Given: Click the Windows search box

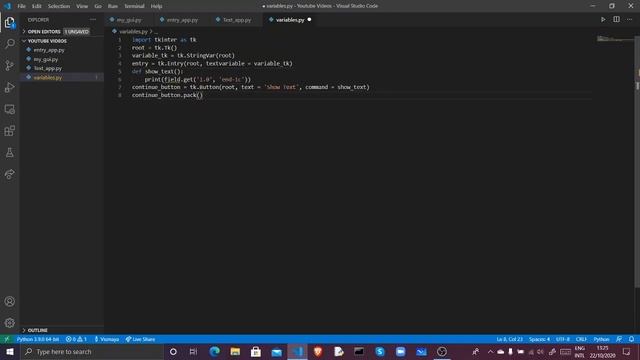Looking at the screenshot, I should pos(92,351).
